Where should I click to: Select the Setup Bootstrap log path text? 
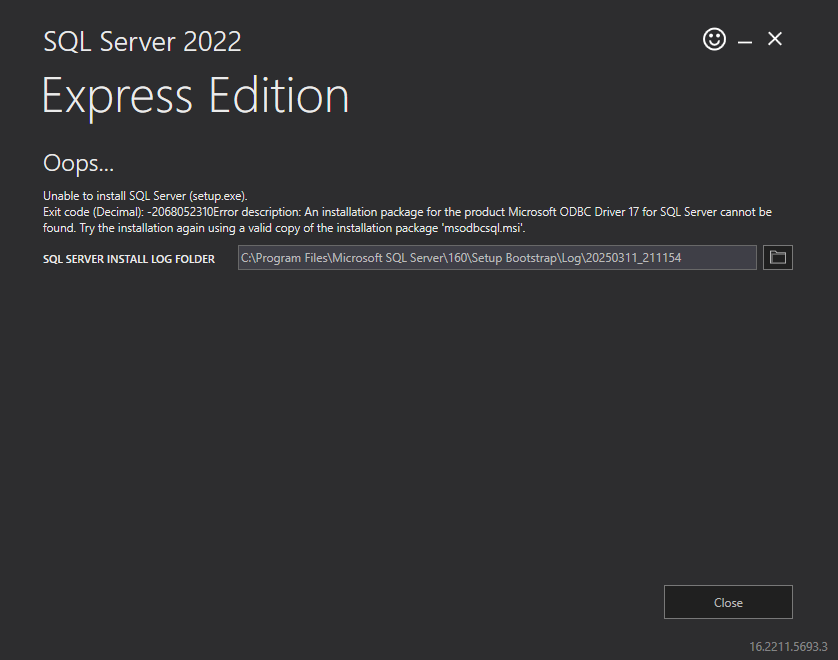coord(497,257)
